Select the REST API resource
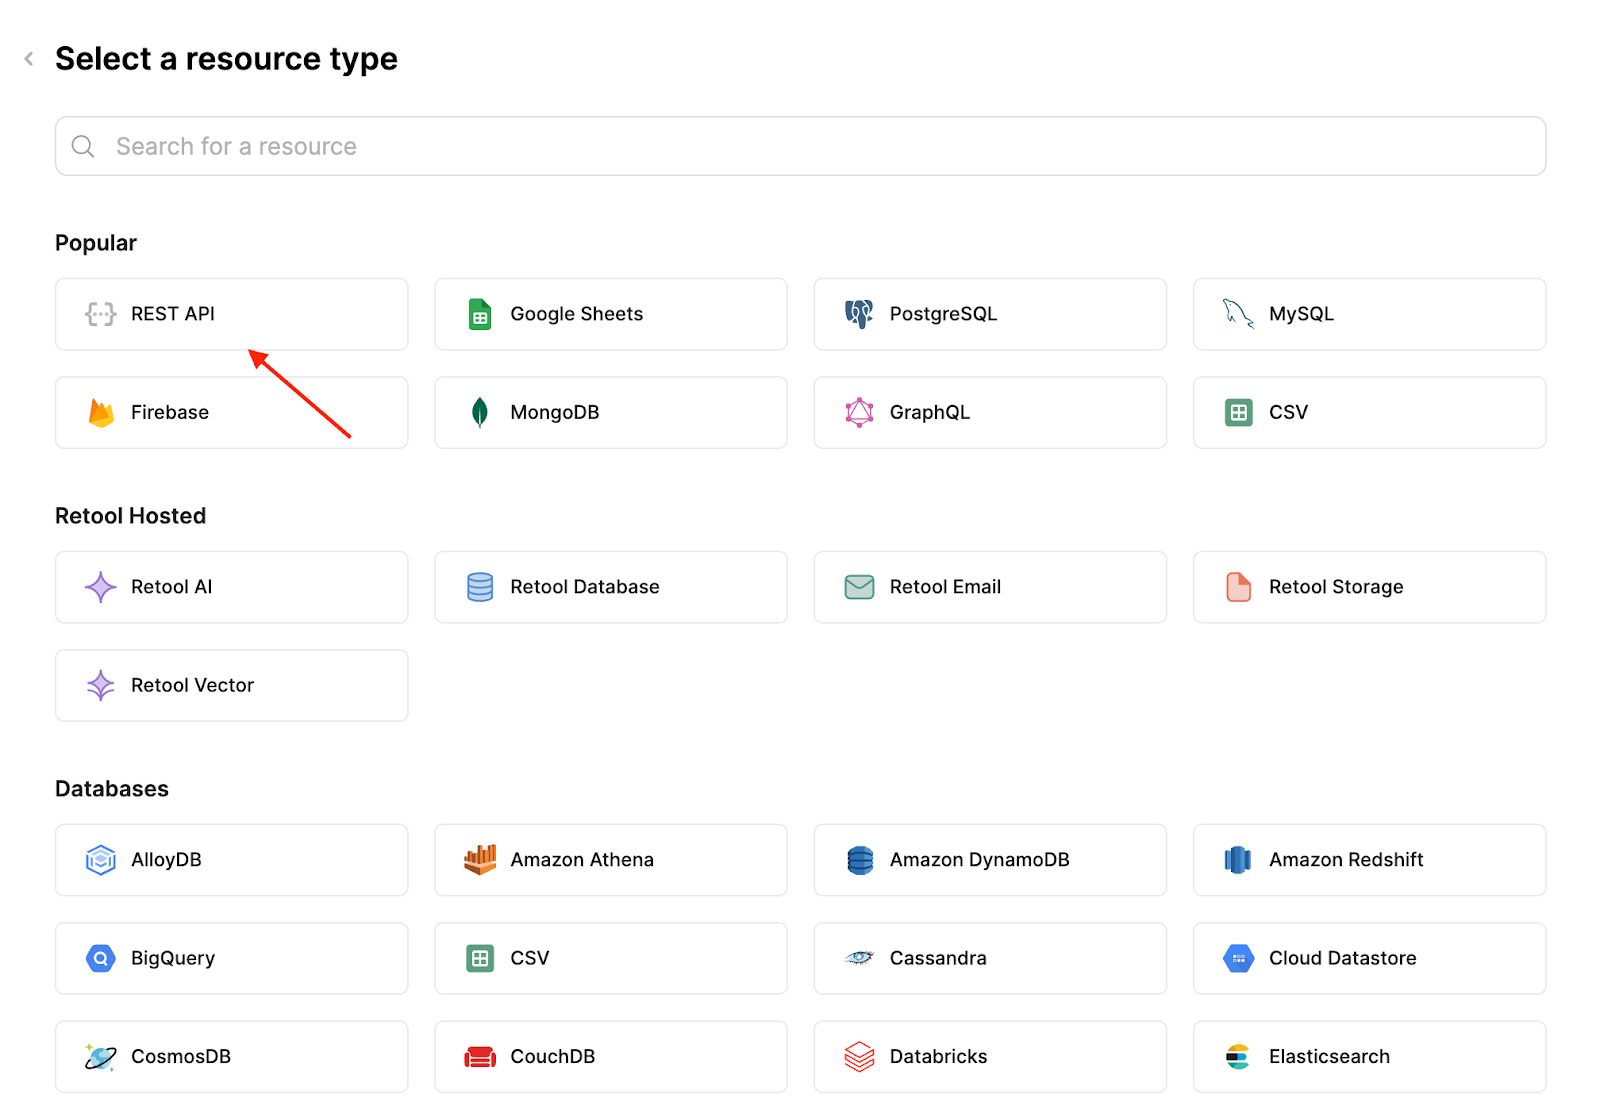This screenshot has height=1106, width=1600. click(x=230, y=314)
